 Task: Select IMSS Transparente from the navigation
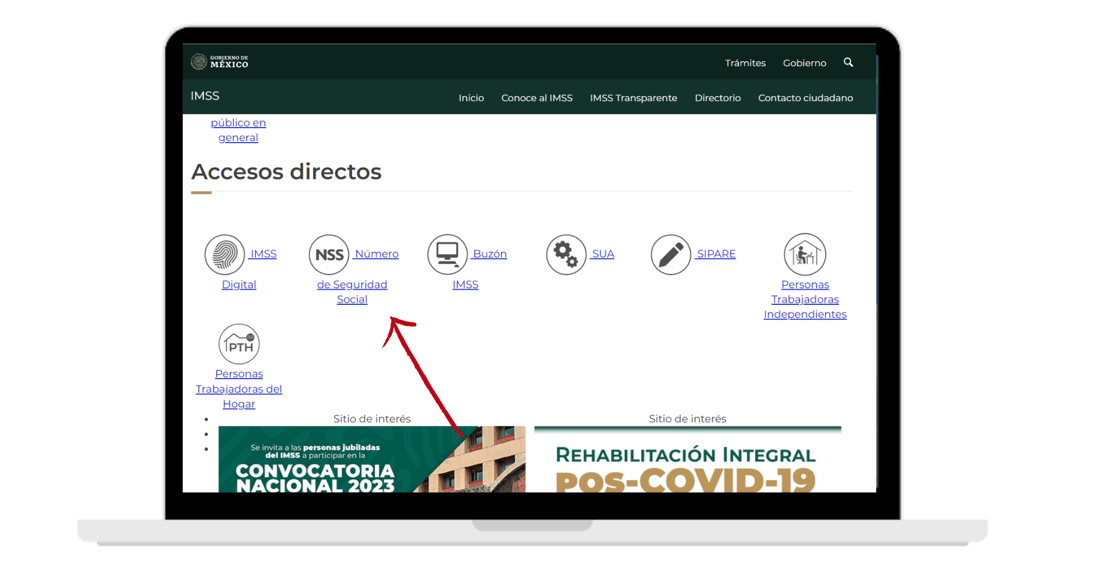pyautogui.click(x=633, y=97)
